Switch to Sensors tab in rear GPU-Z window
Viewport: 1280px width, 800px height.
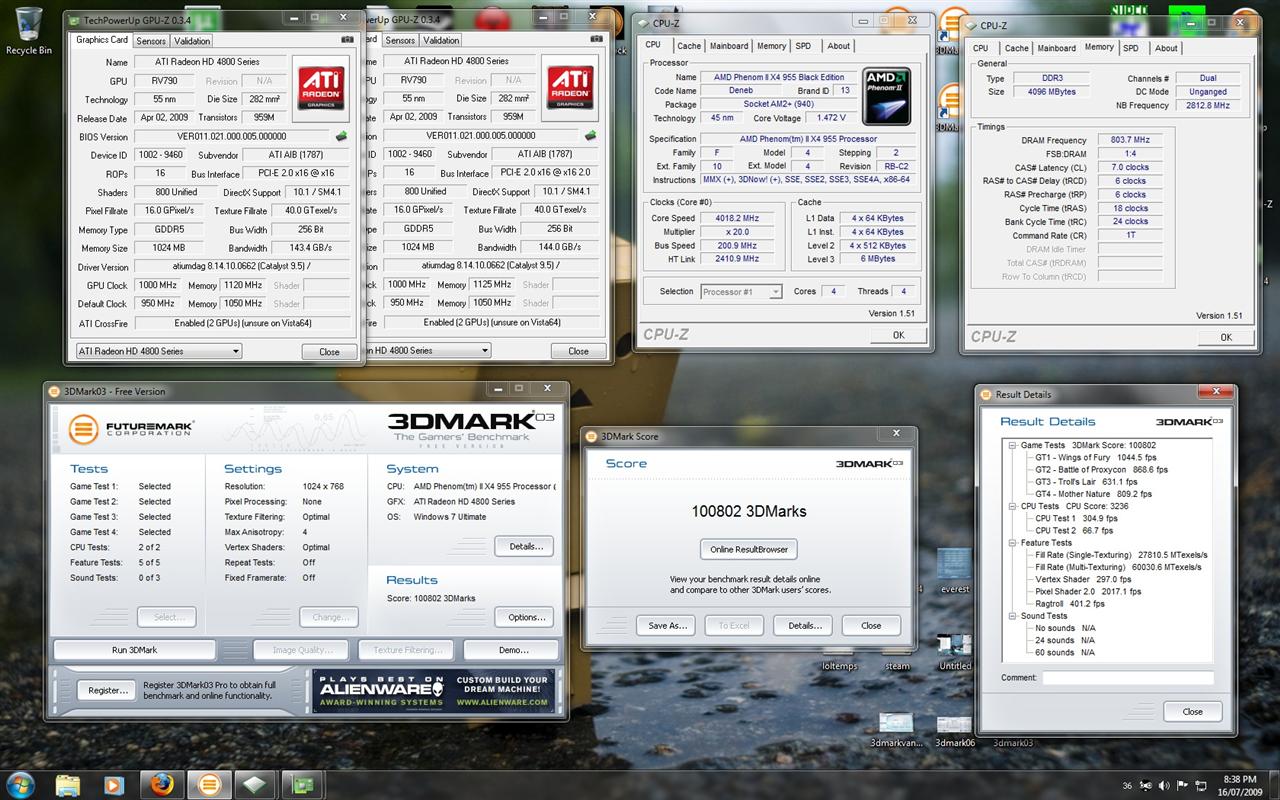(x=400, y=41)
